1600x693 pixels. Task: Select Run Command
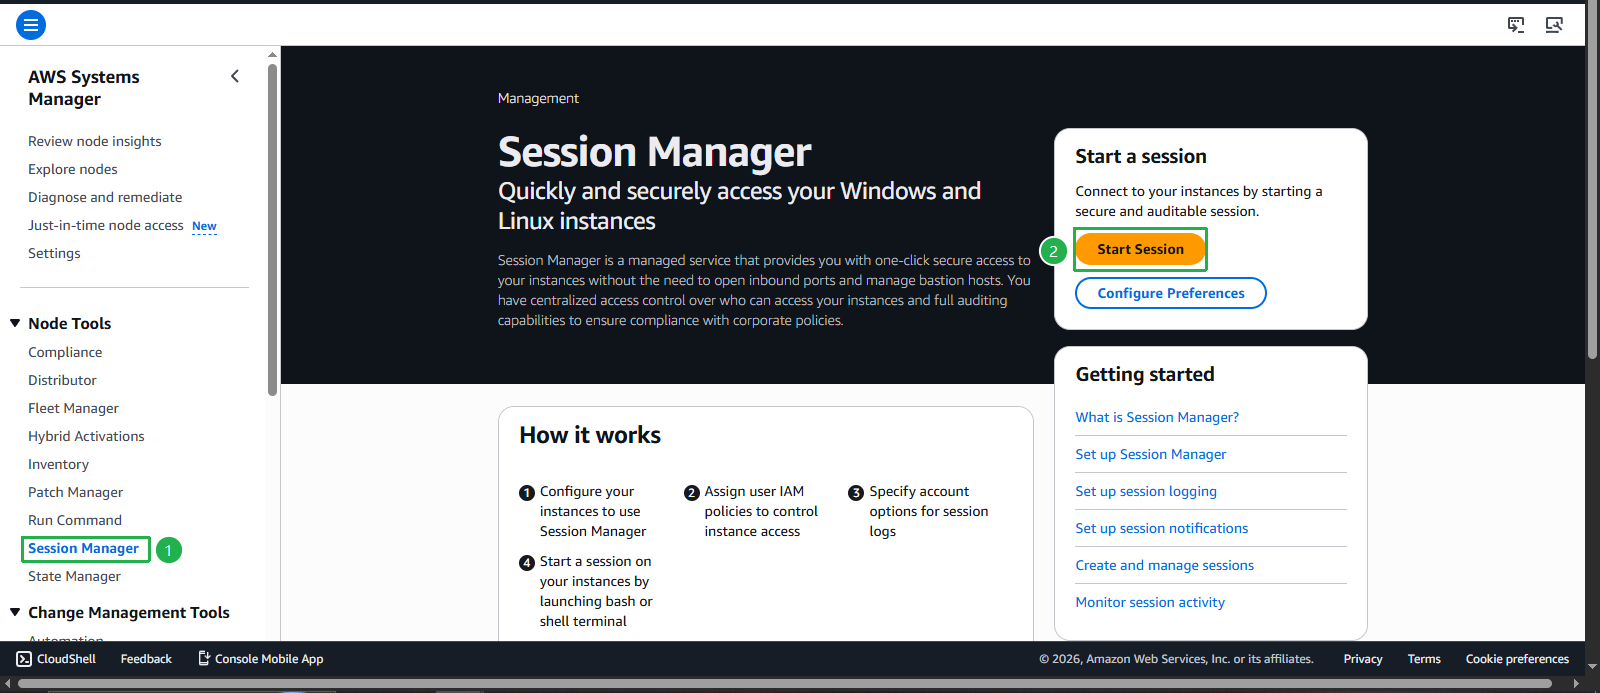pyautogui.click(x=75, y=520)
